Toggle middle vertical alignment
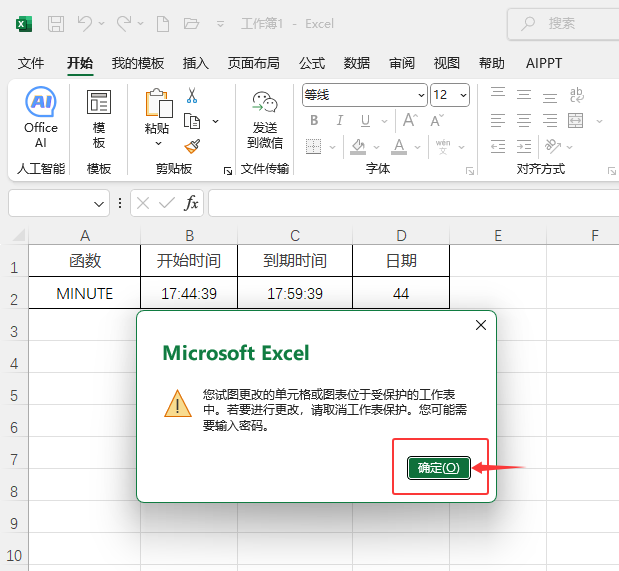 point(524,94)
